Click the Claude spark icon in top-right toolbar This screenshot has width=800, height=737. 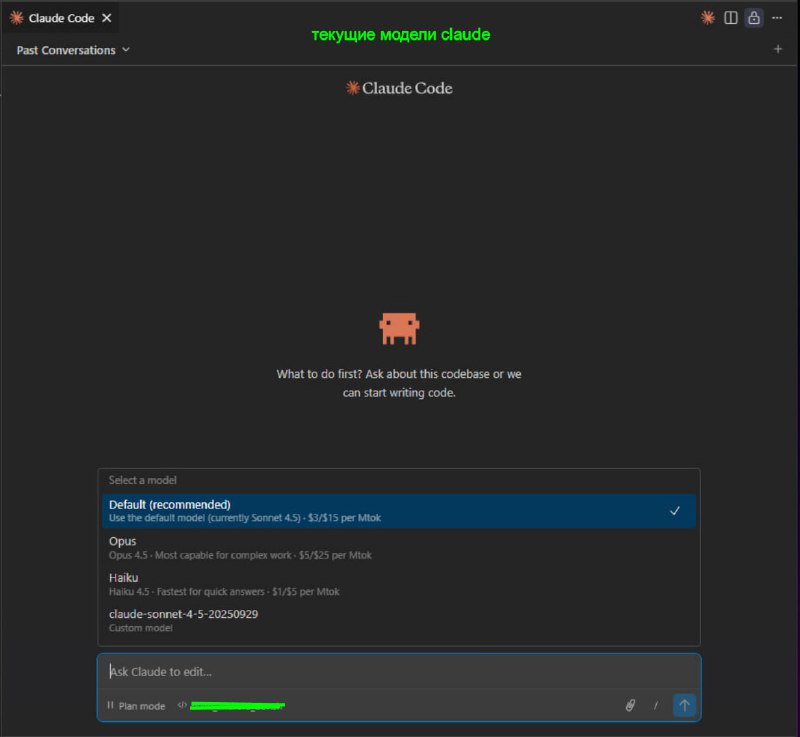tap(707, 18)
